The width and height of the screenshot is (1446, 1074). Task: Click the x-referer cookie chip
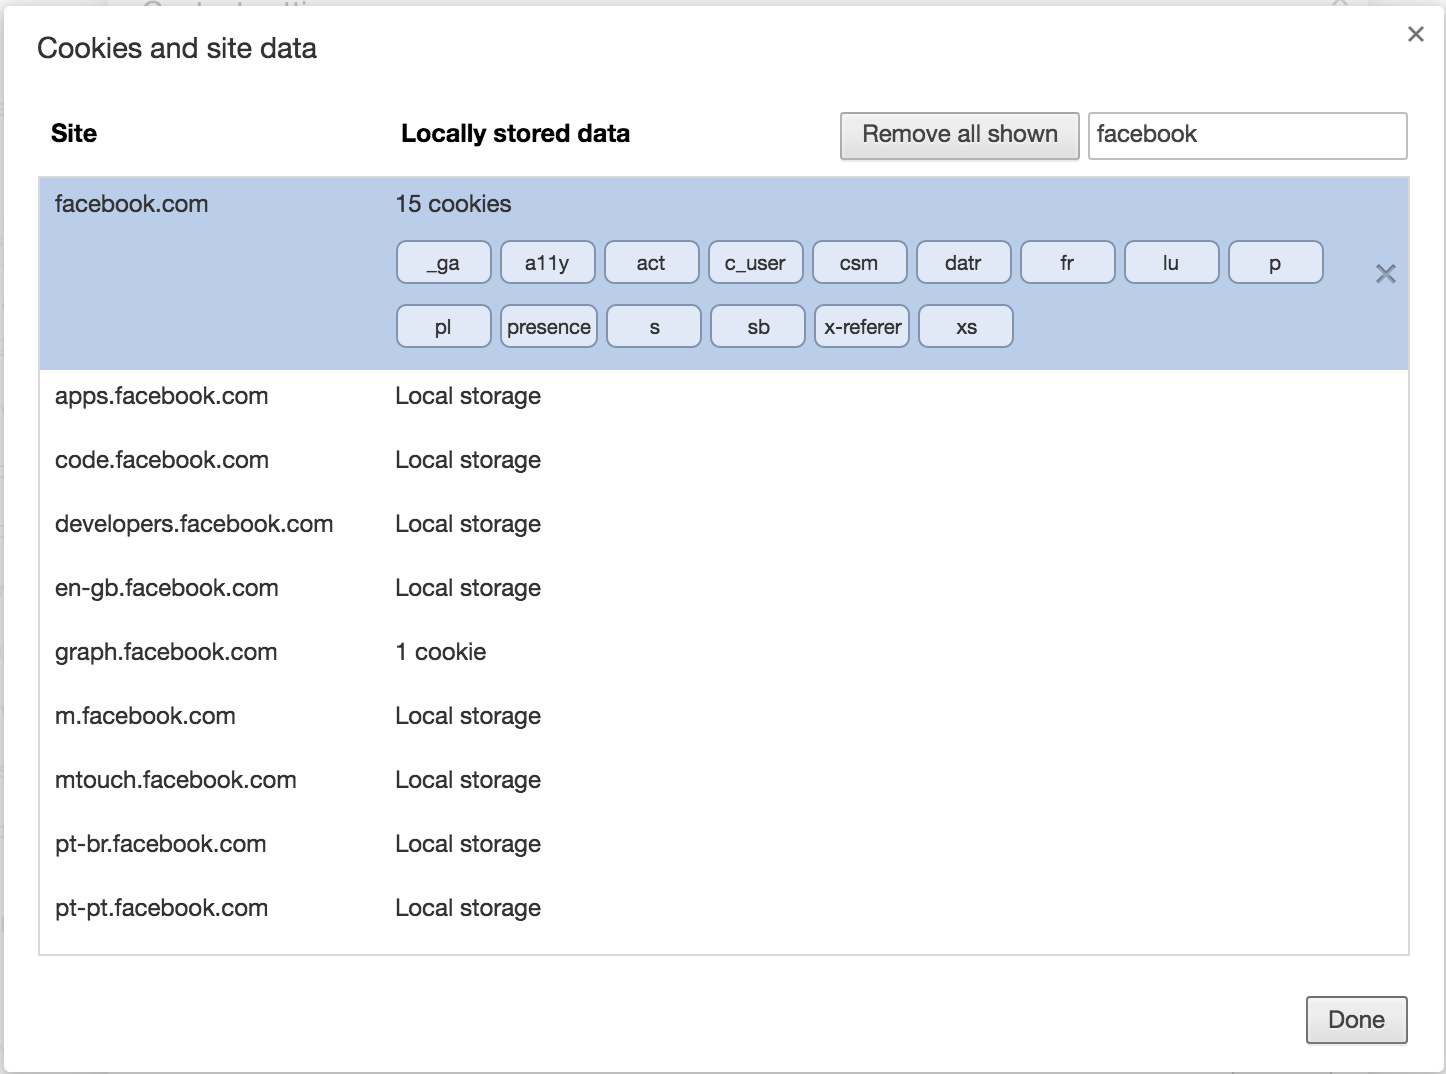click(862, 327)
